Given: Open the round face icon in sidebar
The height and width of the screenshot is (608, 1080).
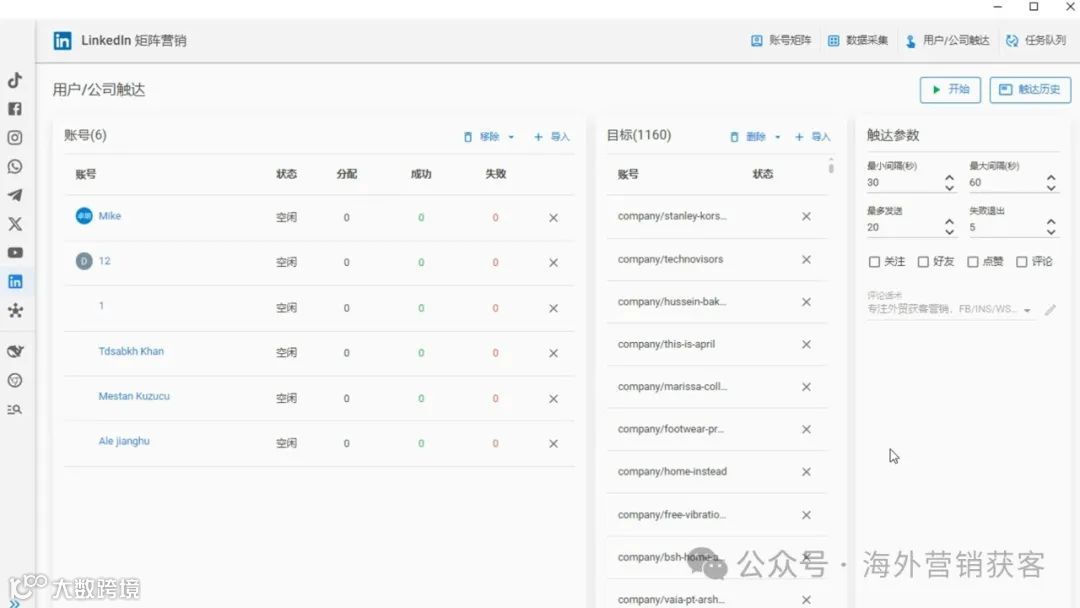Looking at the screenshot, I should tap(15, 380).
